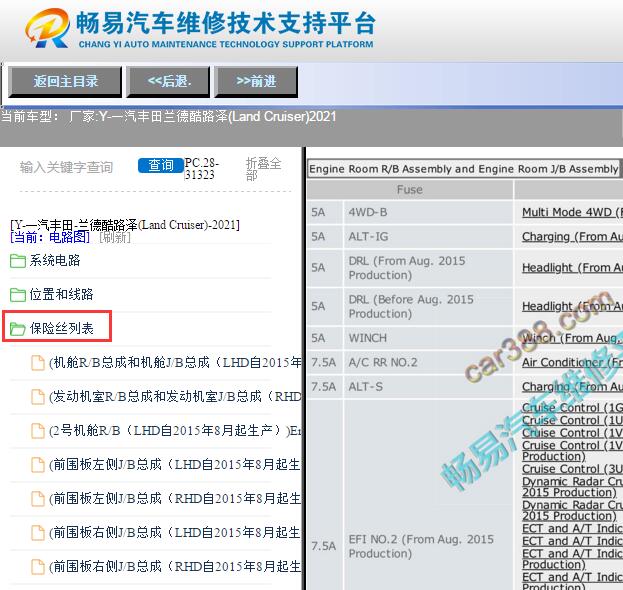Click the 查询 search button
Screen dimensions: 623x590
161,165
